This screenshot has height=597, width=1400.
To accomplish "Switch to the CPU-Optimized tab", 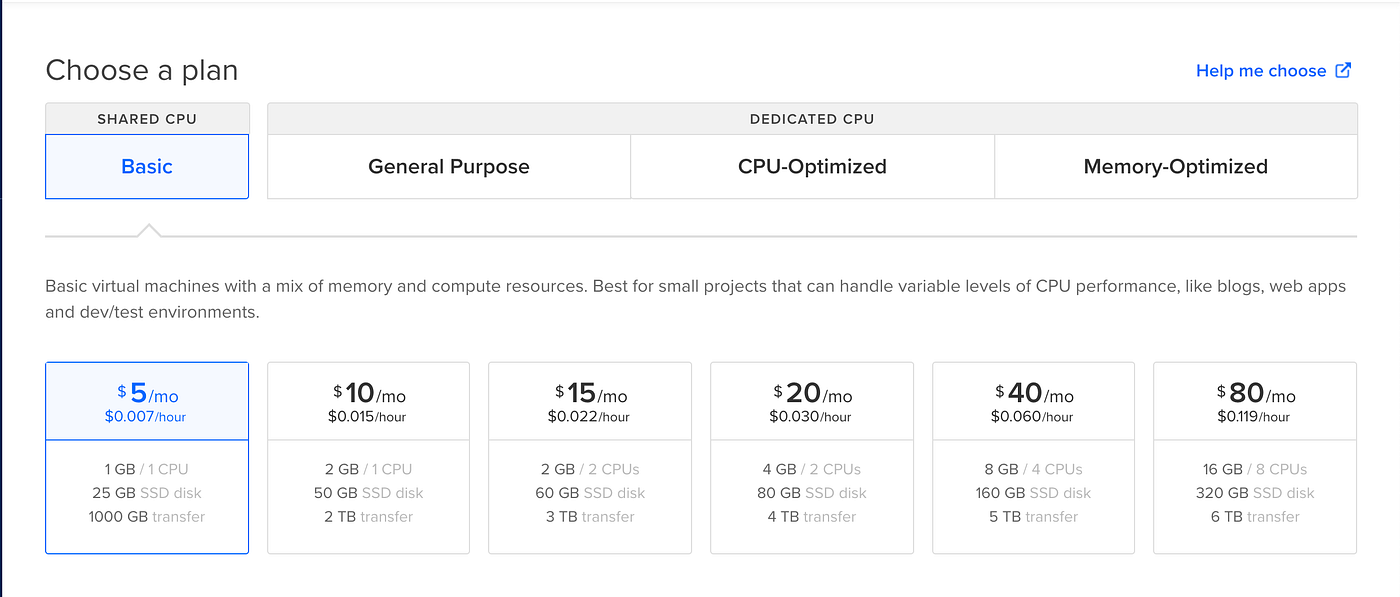I will pos(812,167).
